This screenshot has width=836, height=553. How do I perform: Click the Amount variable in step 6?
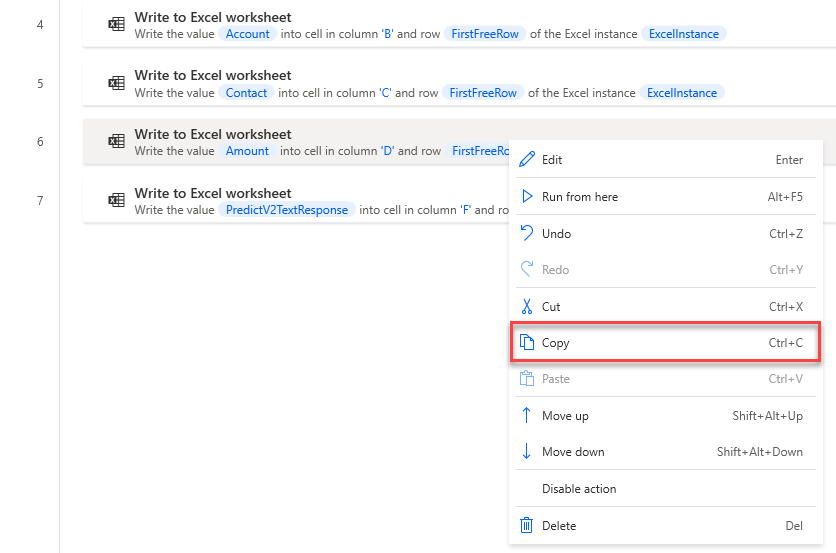247,151
